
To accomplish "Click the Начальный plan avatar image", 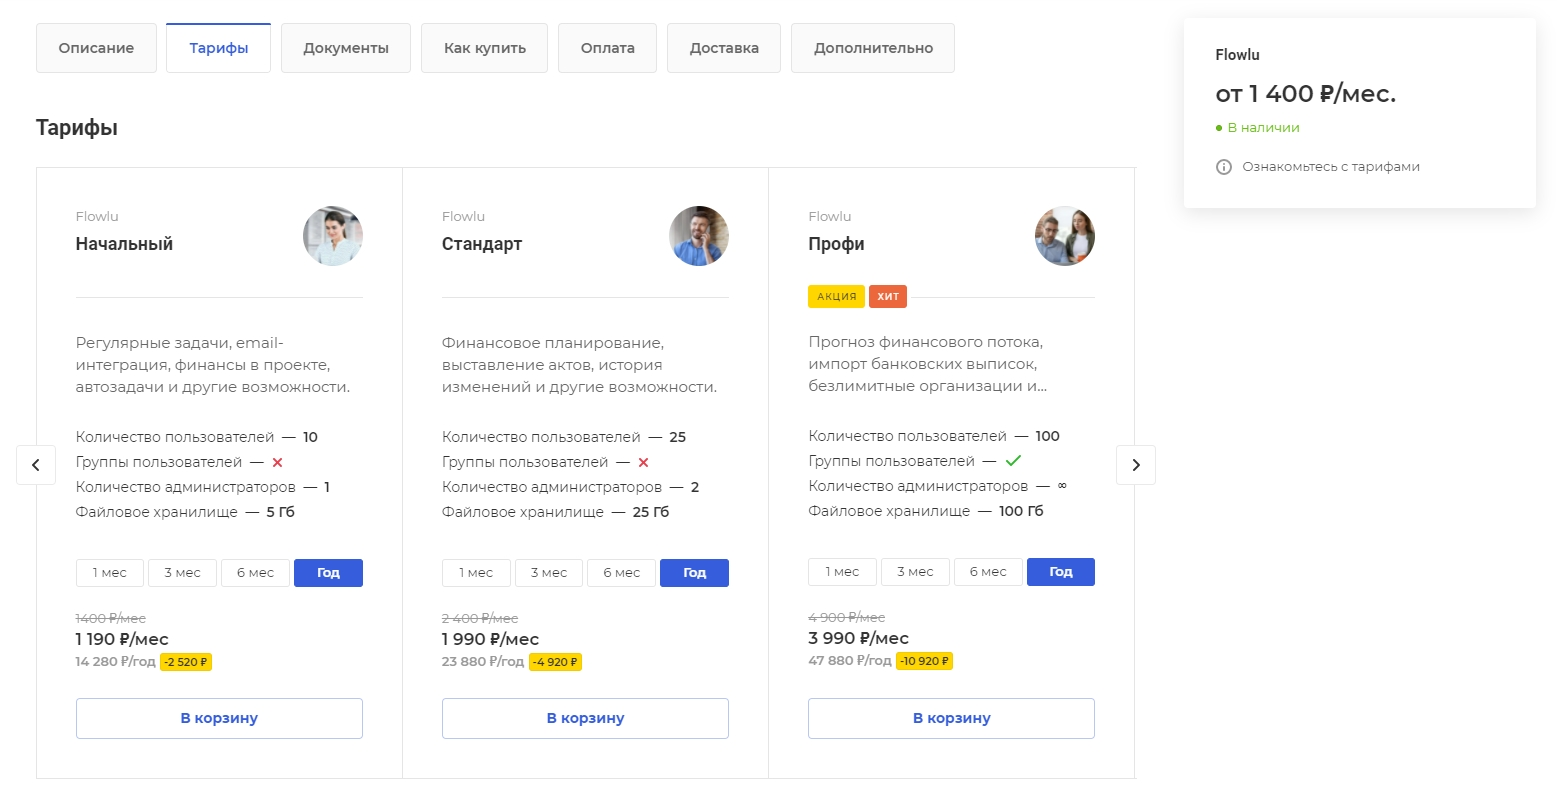I will 333,236.
